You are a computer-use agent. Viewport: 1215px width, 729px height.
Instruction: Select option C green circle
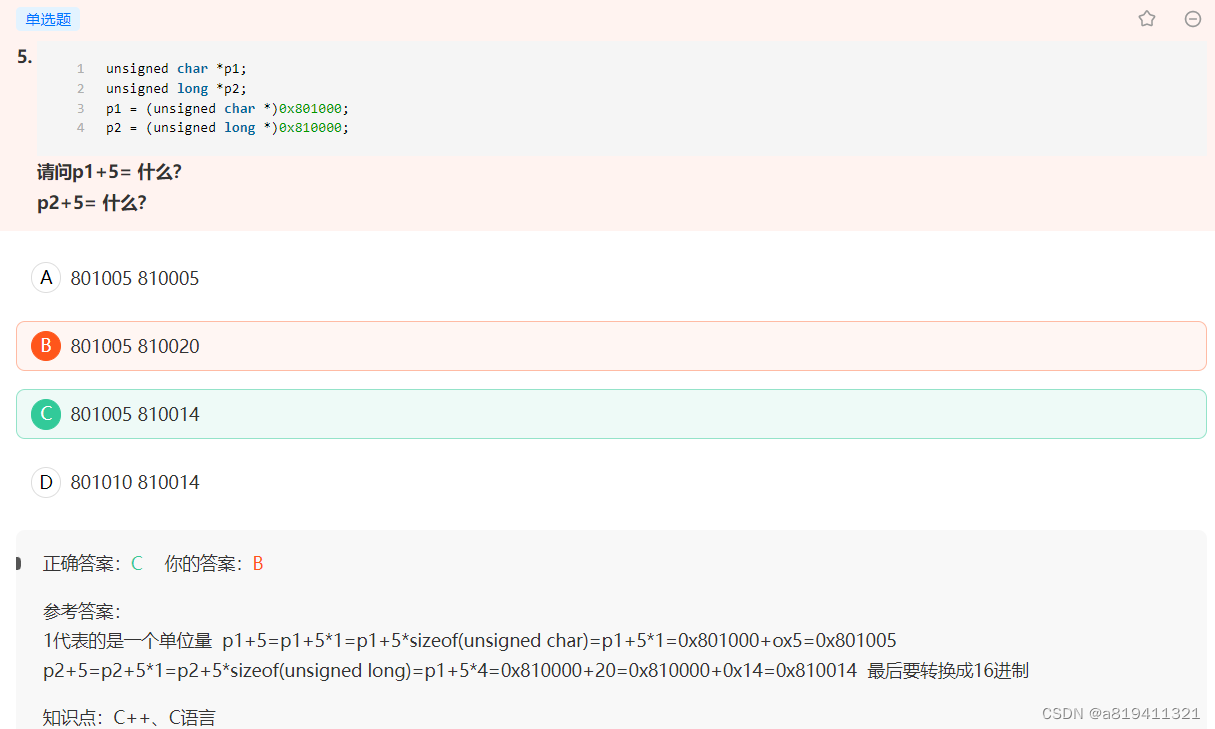(x=46, y=414)
